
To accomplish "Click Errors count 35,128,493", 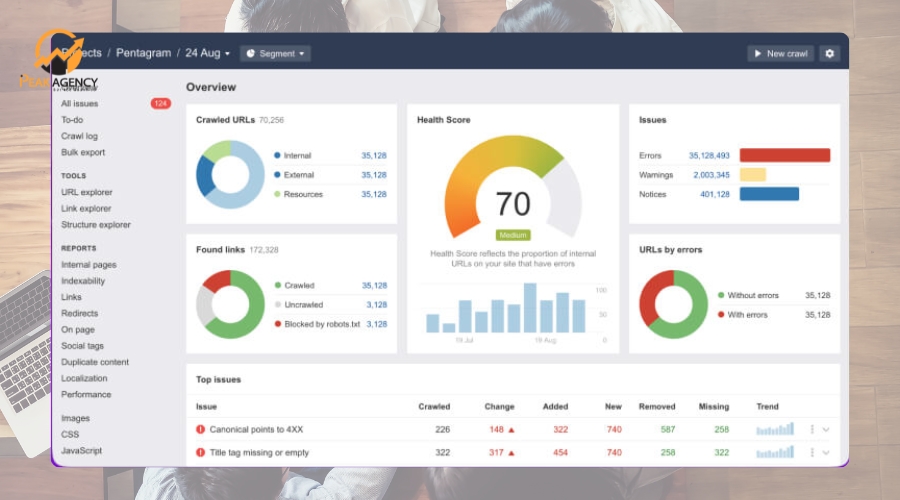I will pos(709,156).
